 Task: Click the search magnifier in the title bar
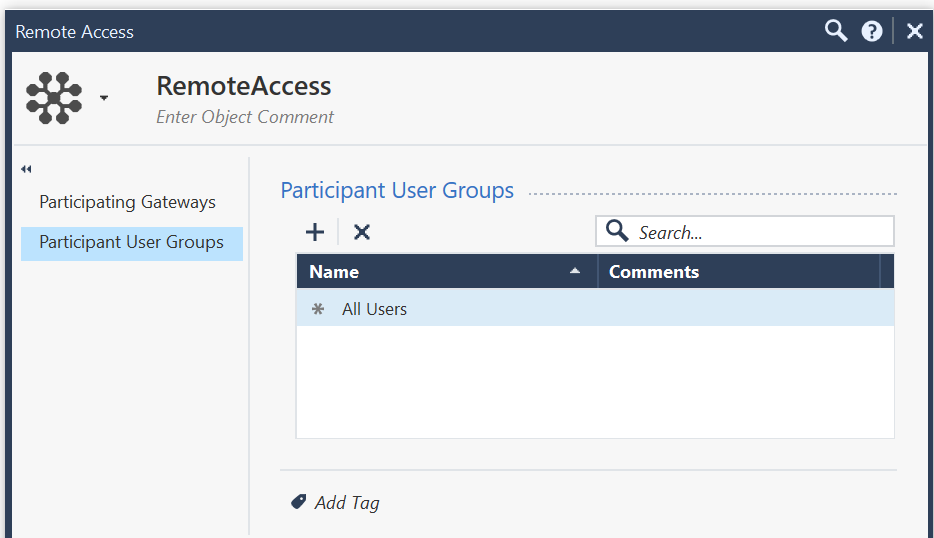(x=835, y=31)
